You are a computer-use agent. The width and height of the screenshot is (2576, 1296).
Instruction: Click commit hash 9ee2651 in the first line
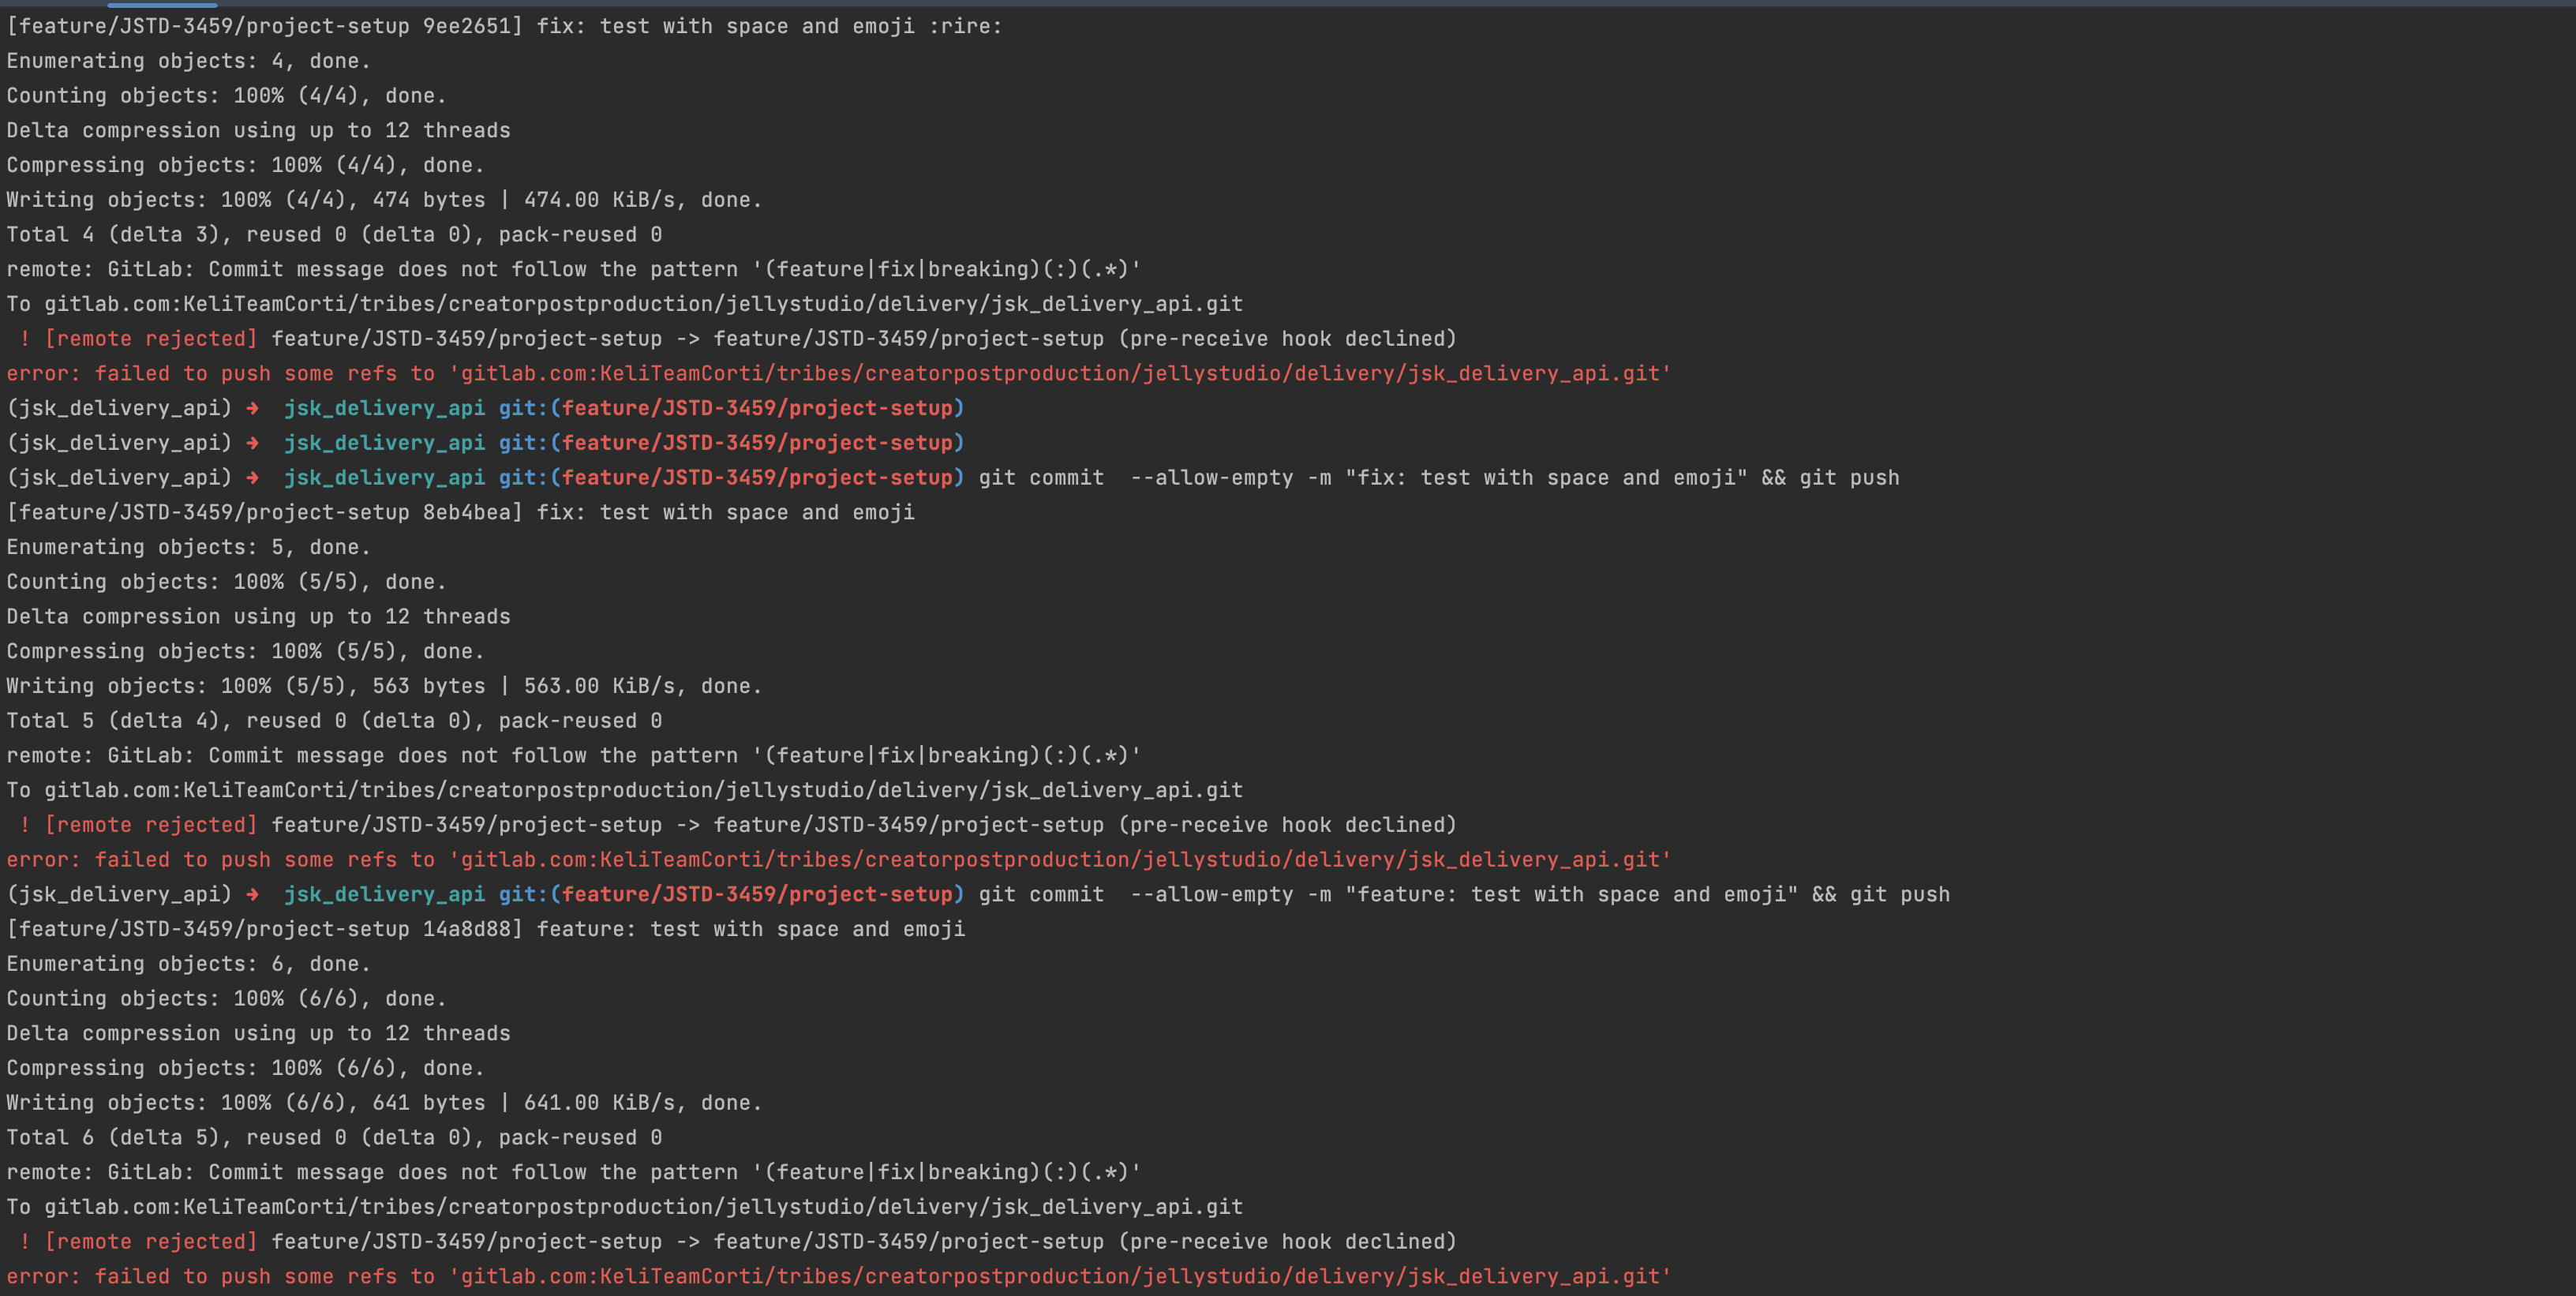(x=467, y=26)
